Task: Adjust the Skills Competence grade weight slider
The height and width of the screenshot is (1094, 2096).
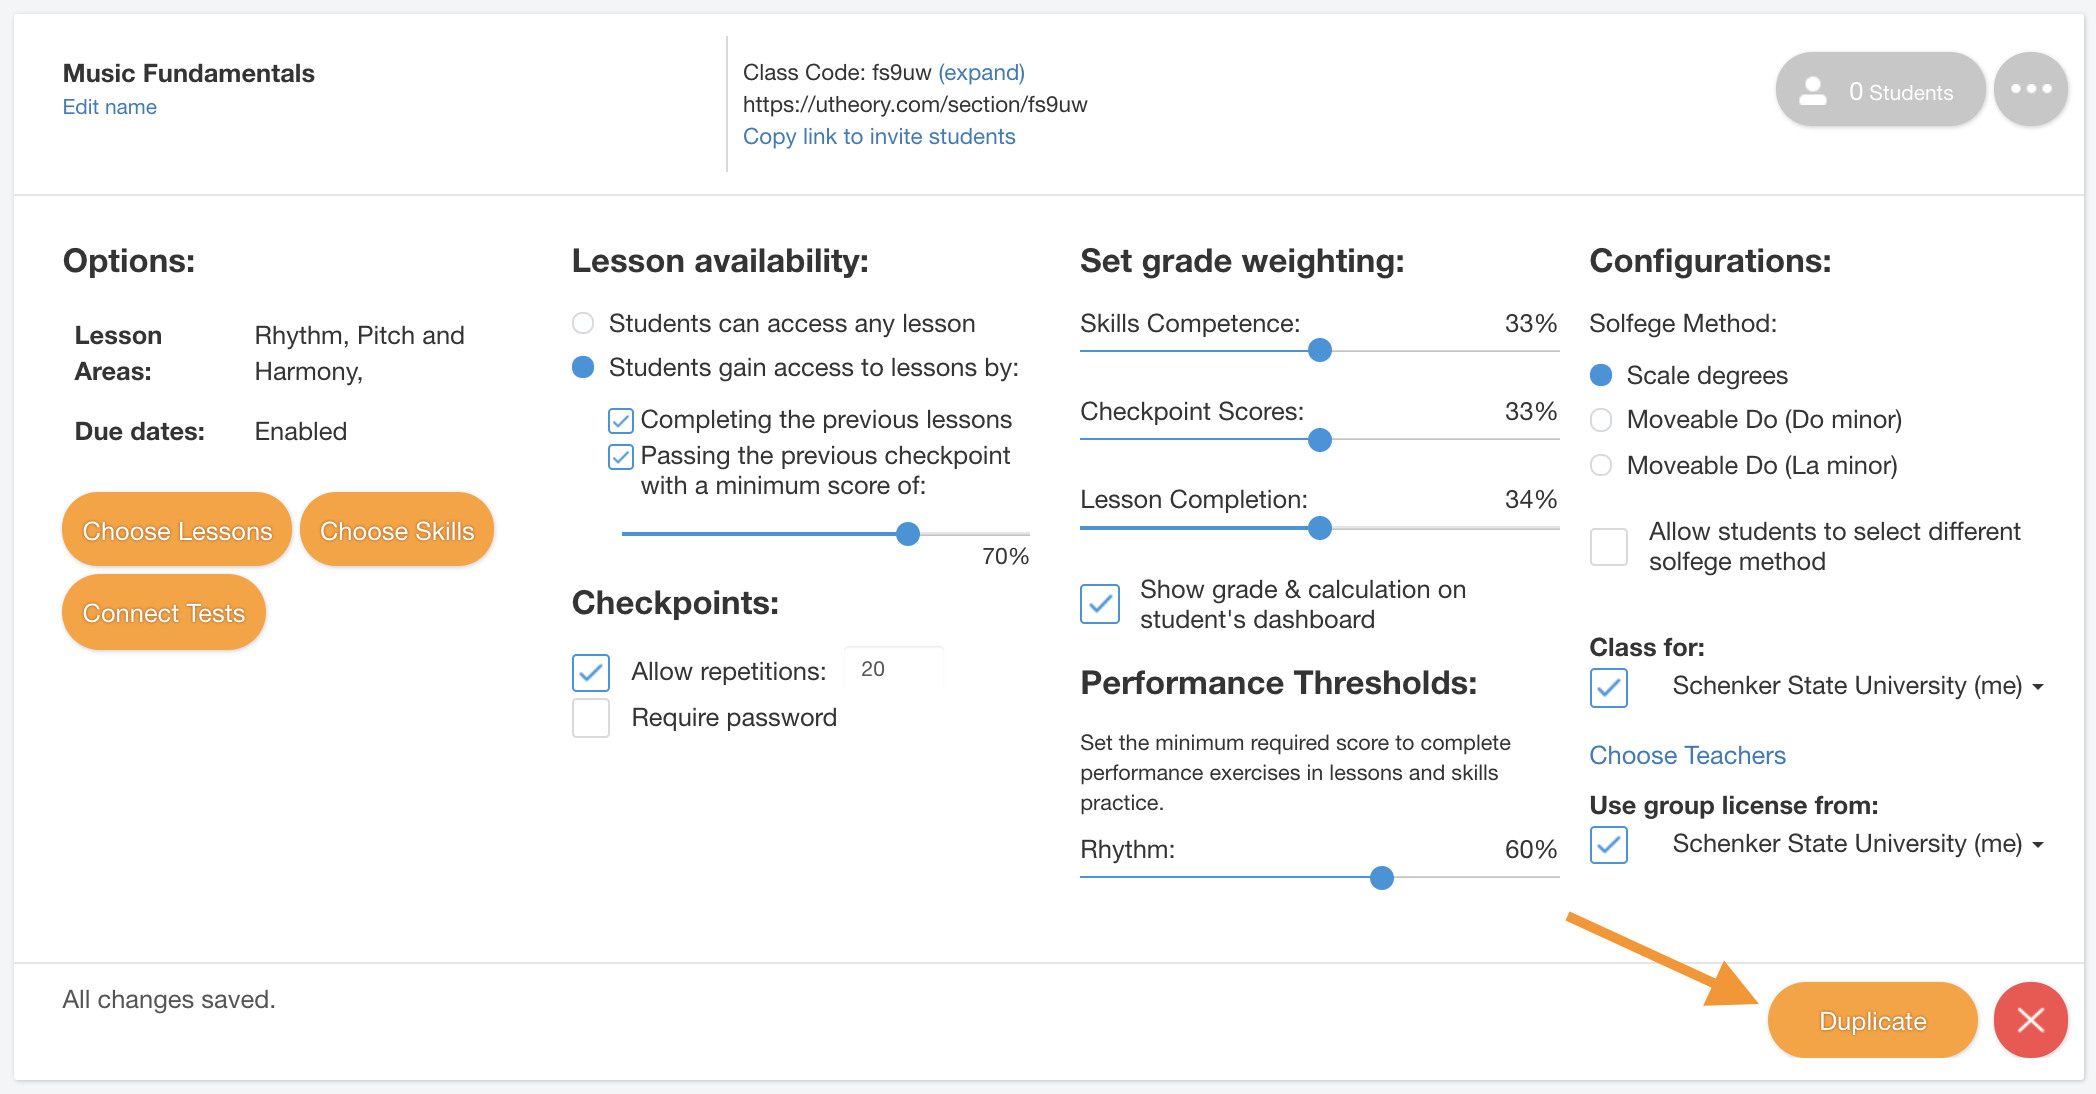Action: pos(1317,351)
